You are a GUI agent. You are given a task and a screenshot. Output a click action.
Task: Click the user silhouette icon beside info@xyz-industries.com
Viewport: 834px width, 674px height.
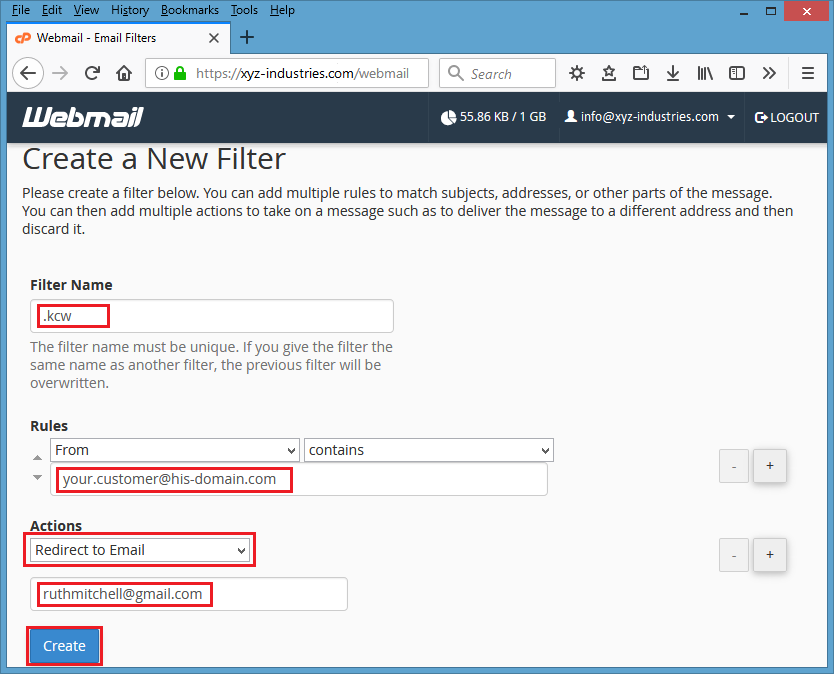[570, 116]
